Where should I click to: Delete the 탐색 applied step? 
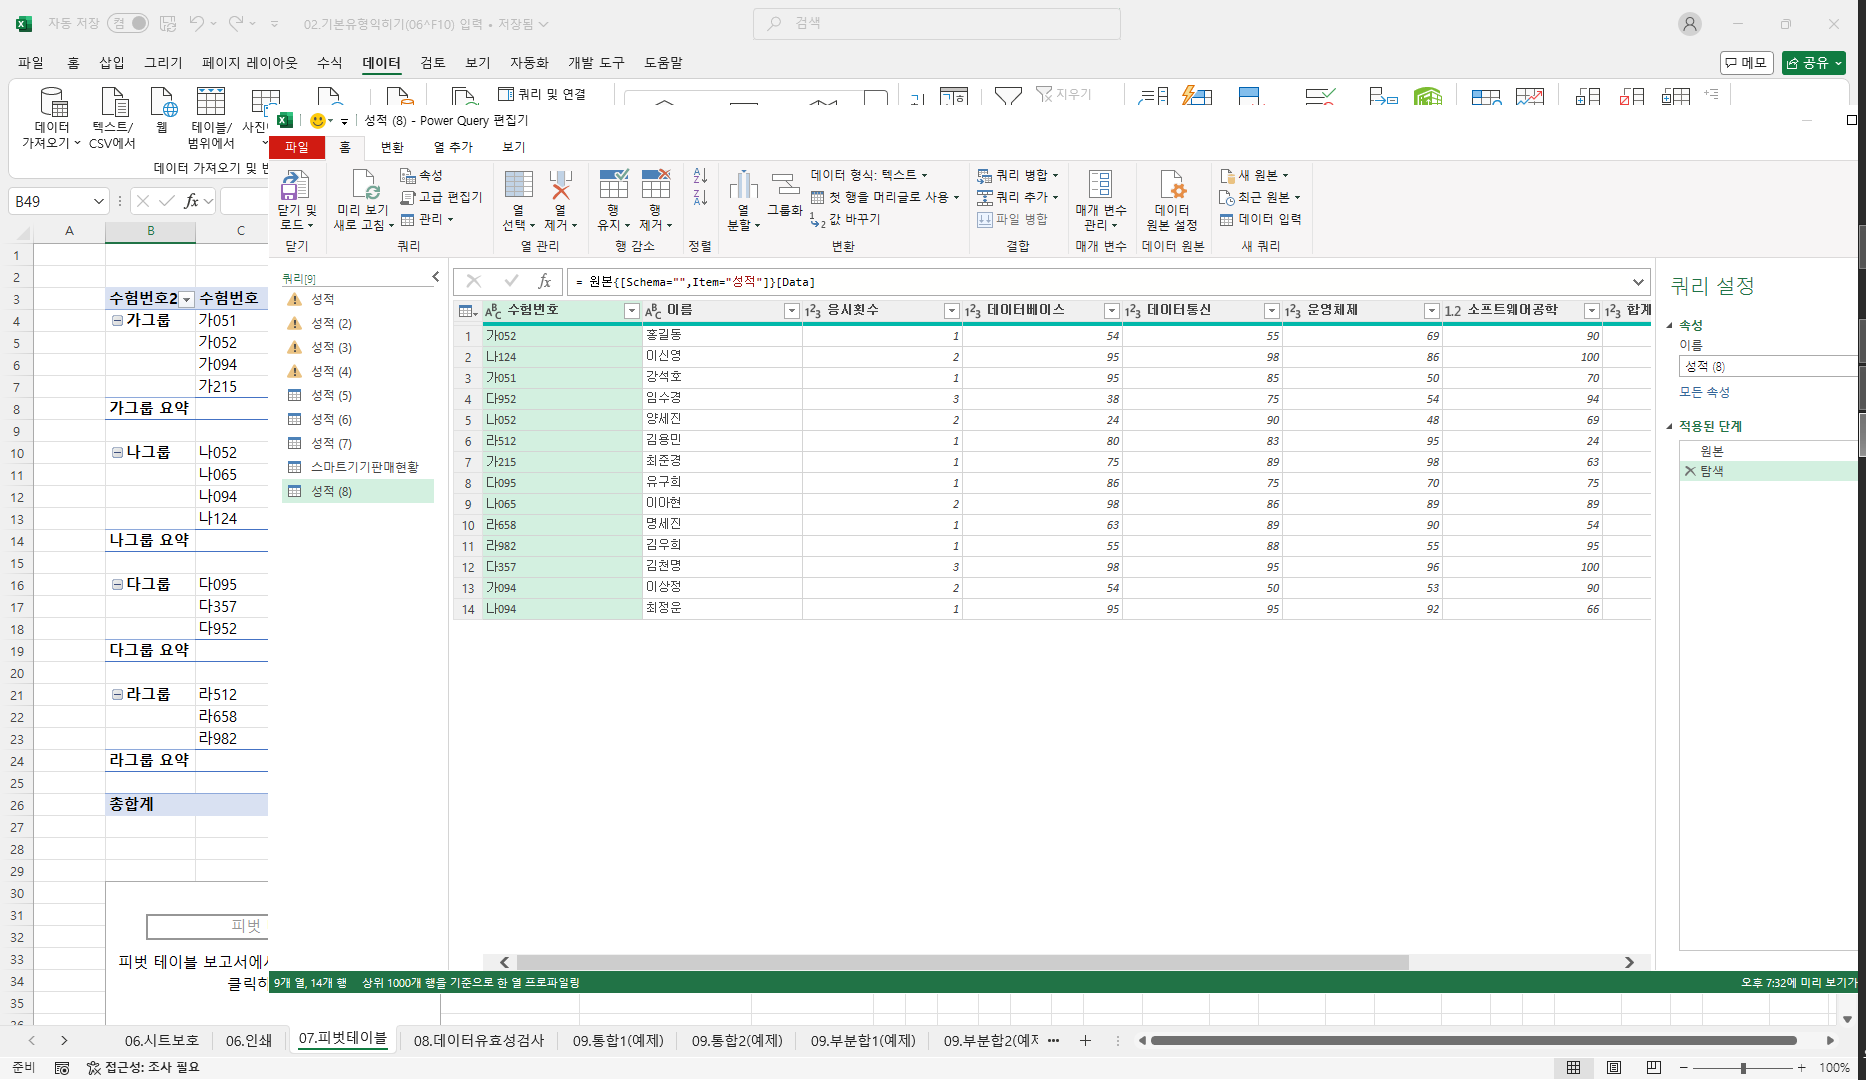1690,471
